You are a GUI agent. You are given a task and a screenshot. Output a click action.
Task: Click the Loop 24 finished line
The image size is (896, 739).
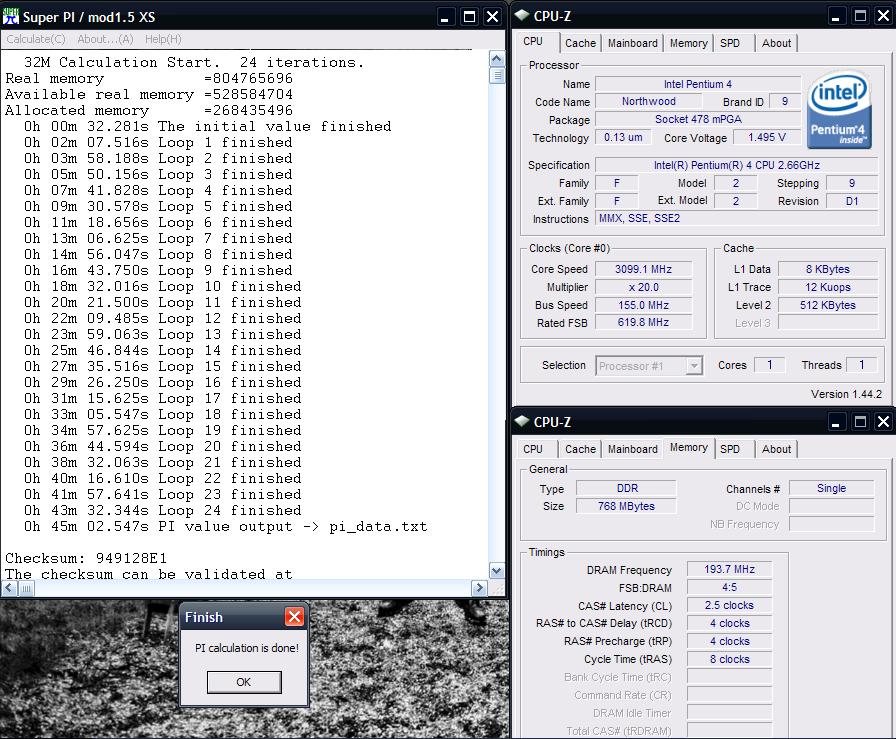click(x=162, y=510)
